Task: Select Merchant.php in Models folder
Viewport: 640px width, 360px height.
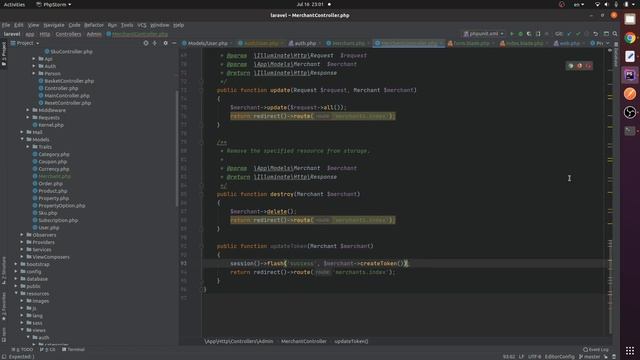Action: 54,176
